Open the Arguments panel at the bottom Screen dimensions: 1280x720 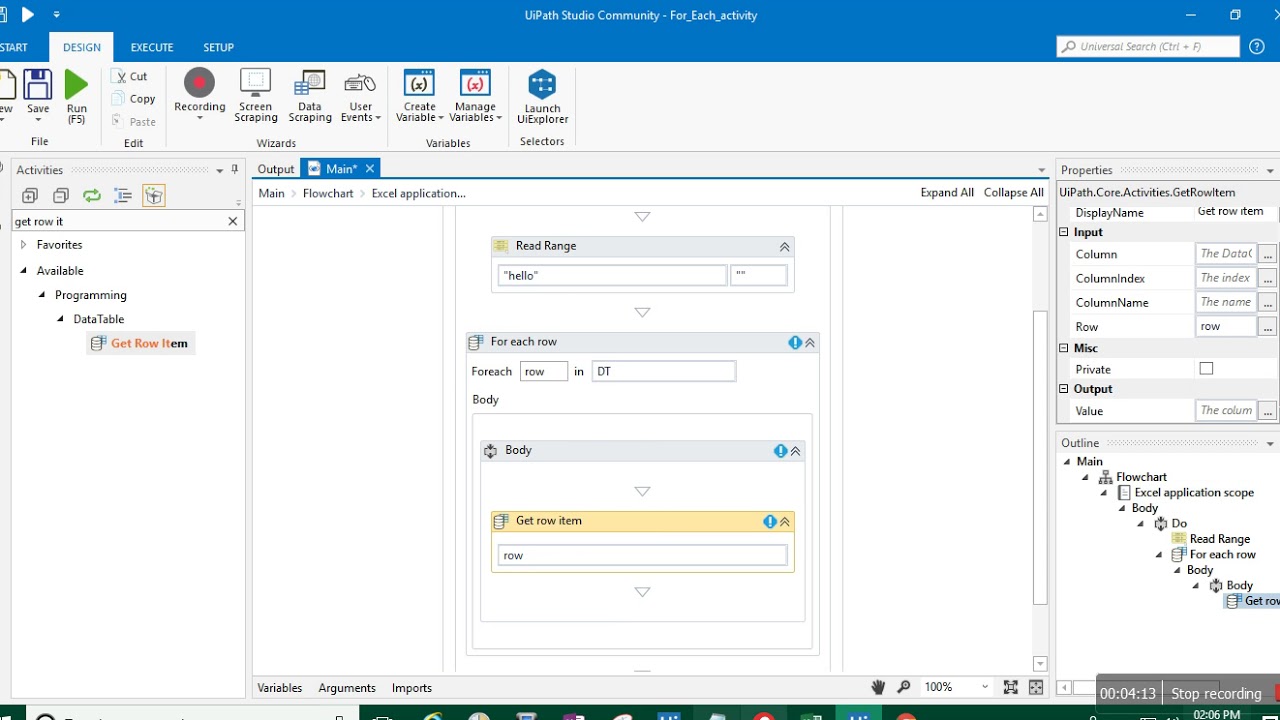[x=347, y=688]
